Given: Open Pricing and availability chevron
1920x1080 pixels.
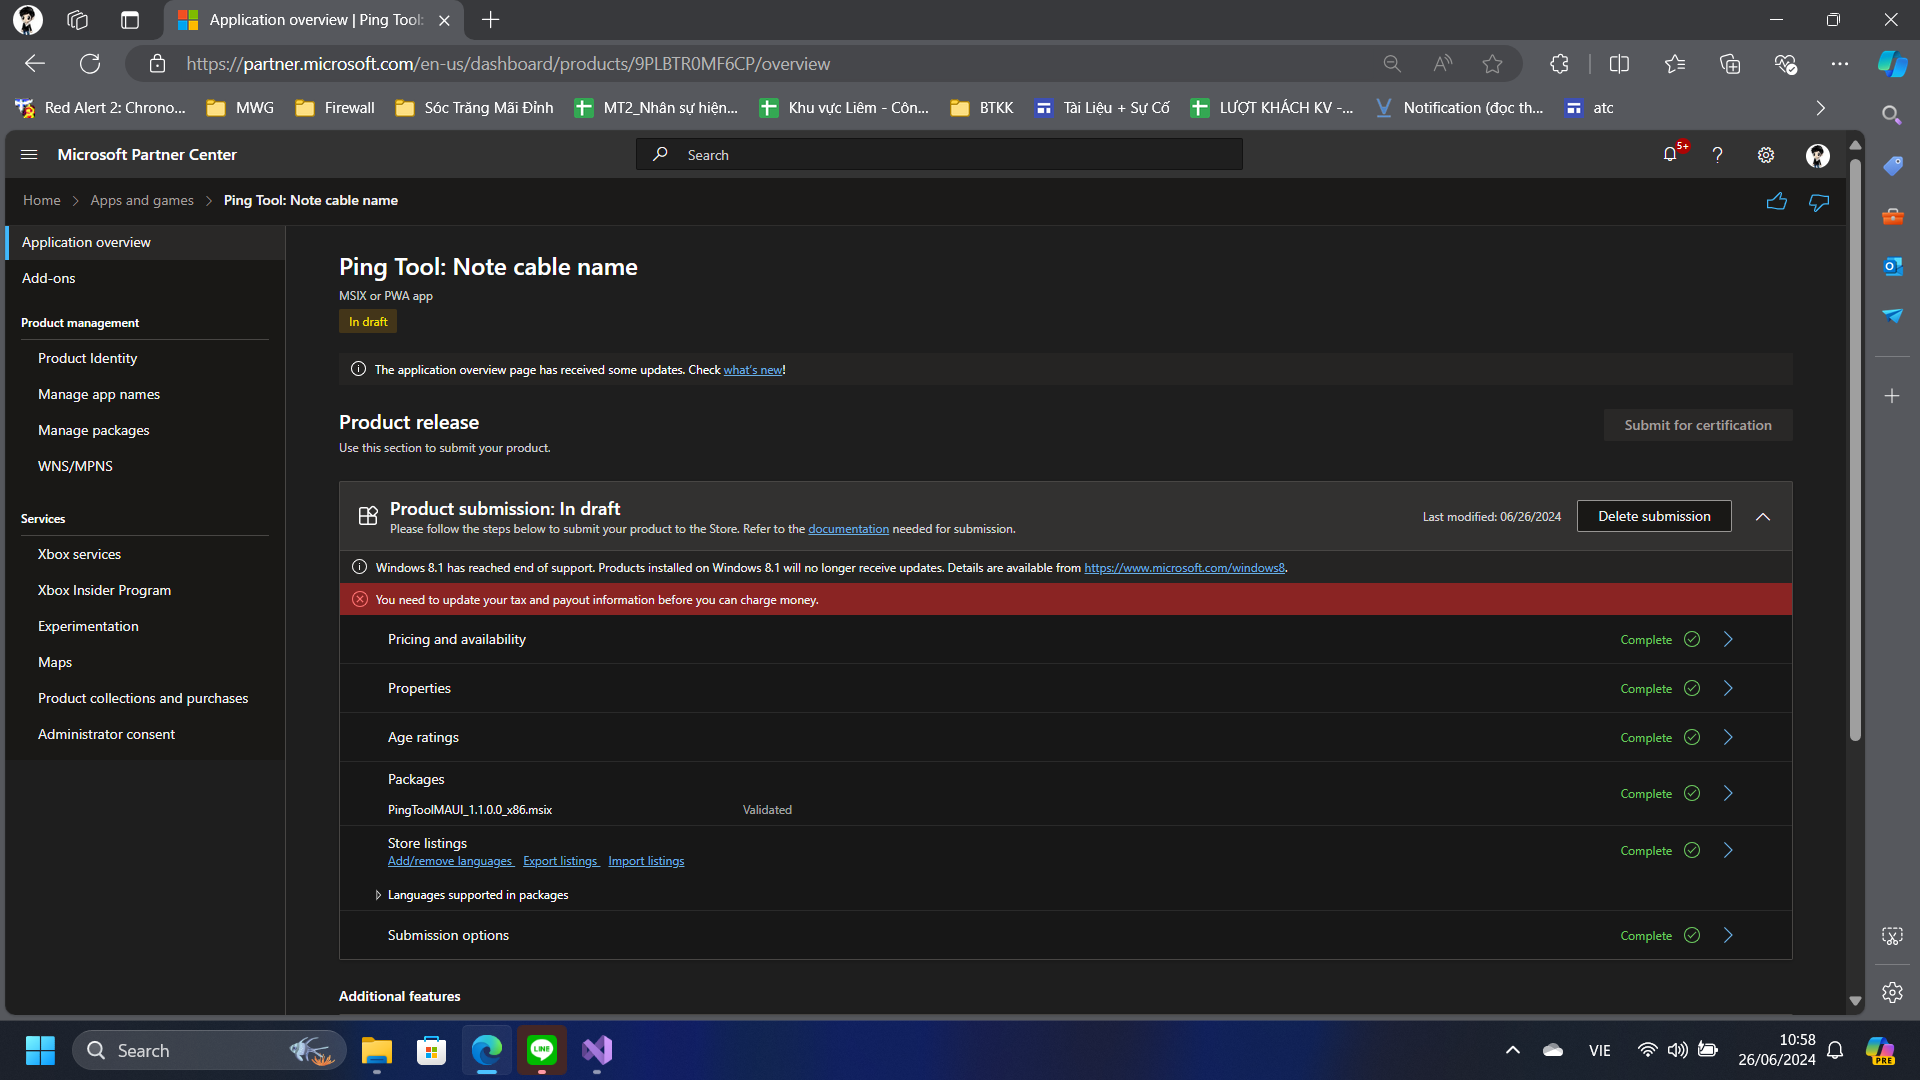Looking at the screenshot, I should click(1728, 639).
